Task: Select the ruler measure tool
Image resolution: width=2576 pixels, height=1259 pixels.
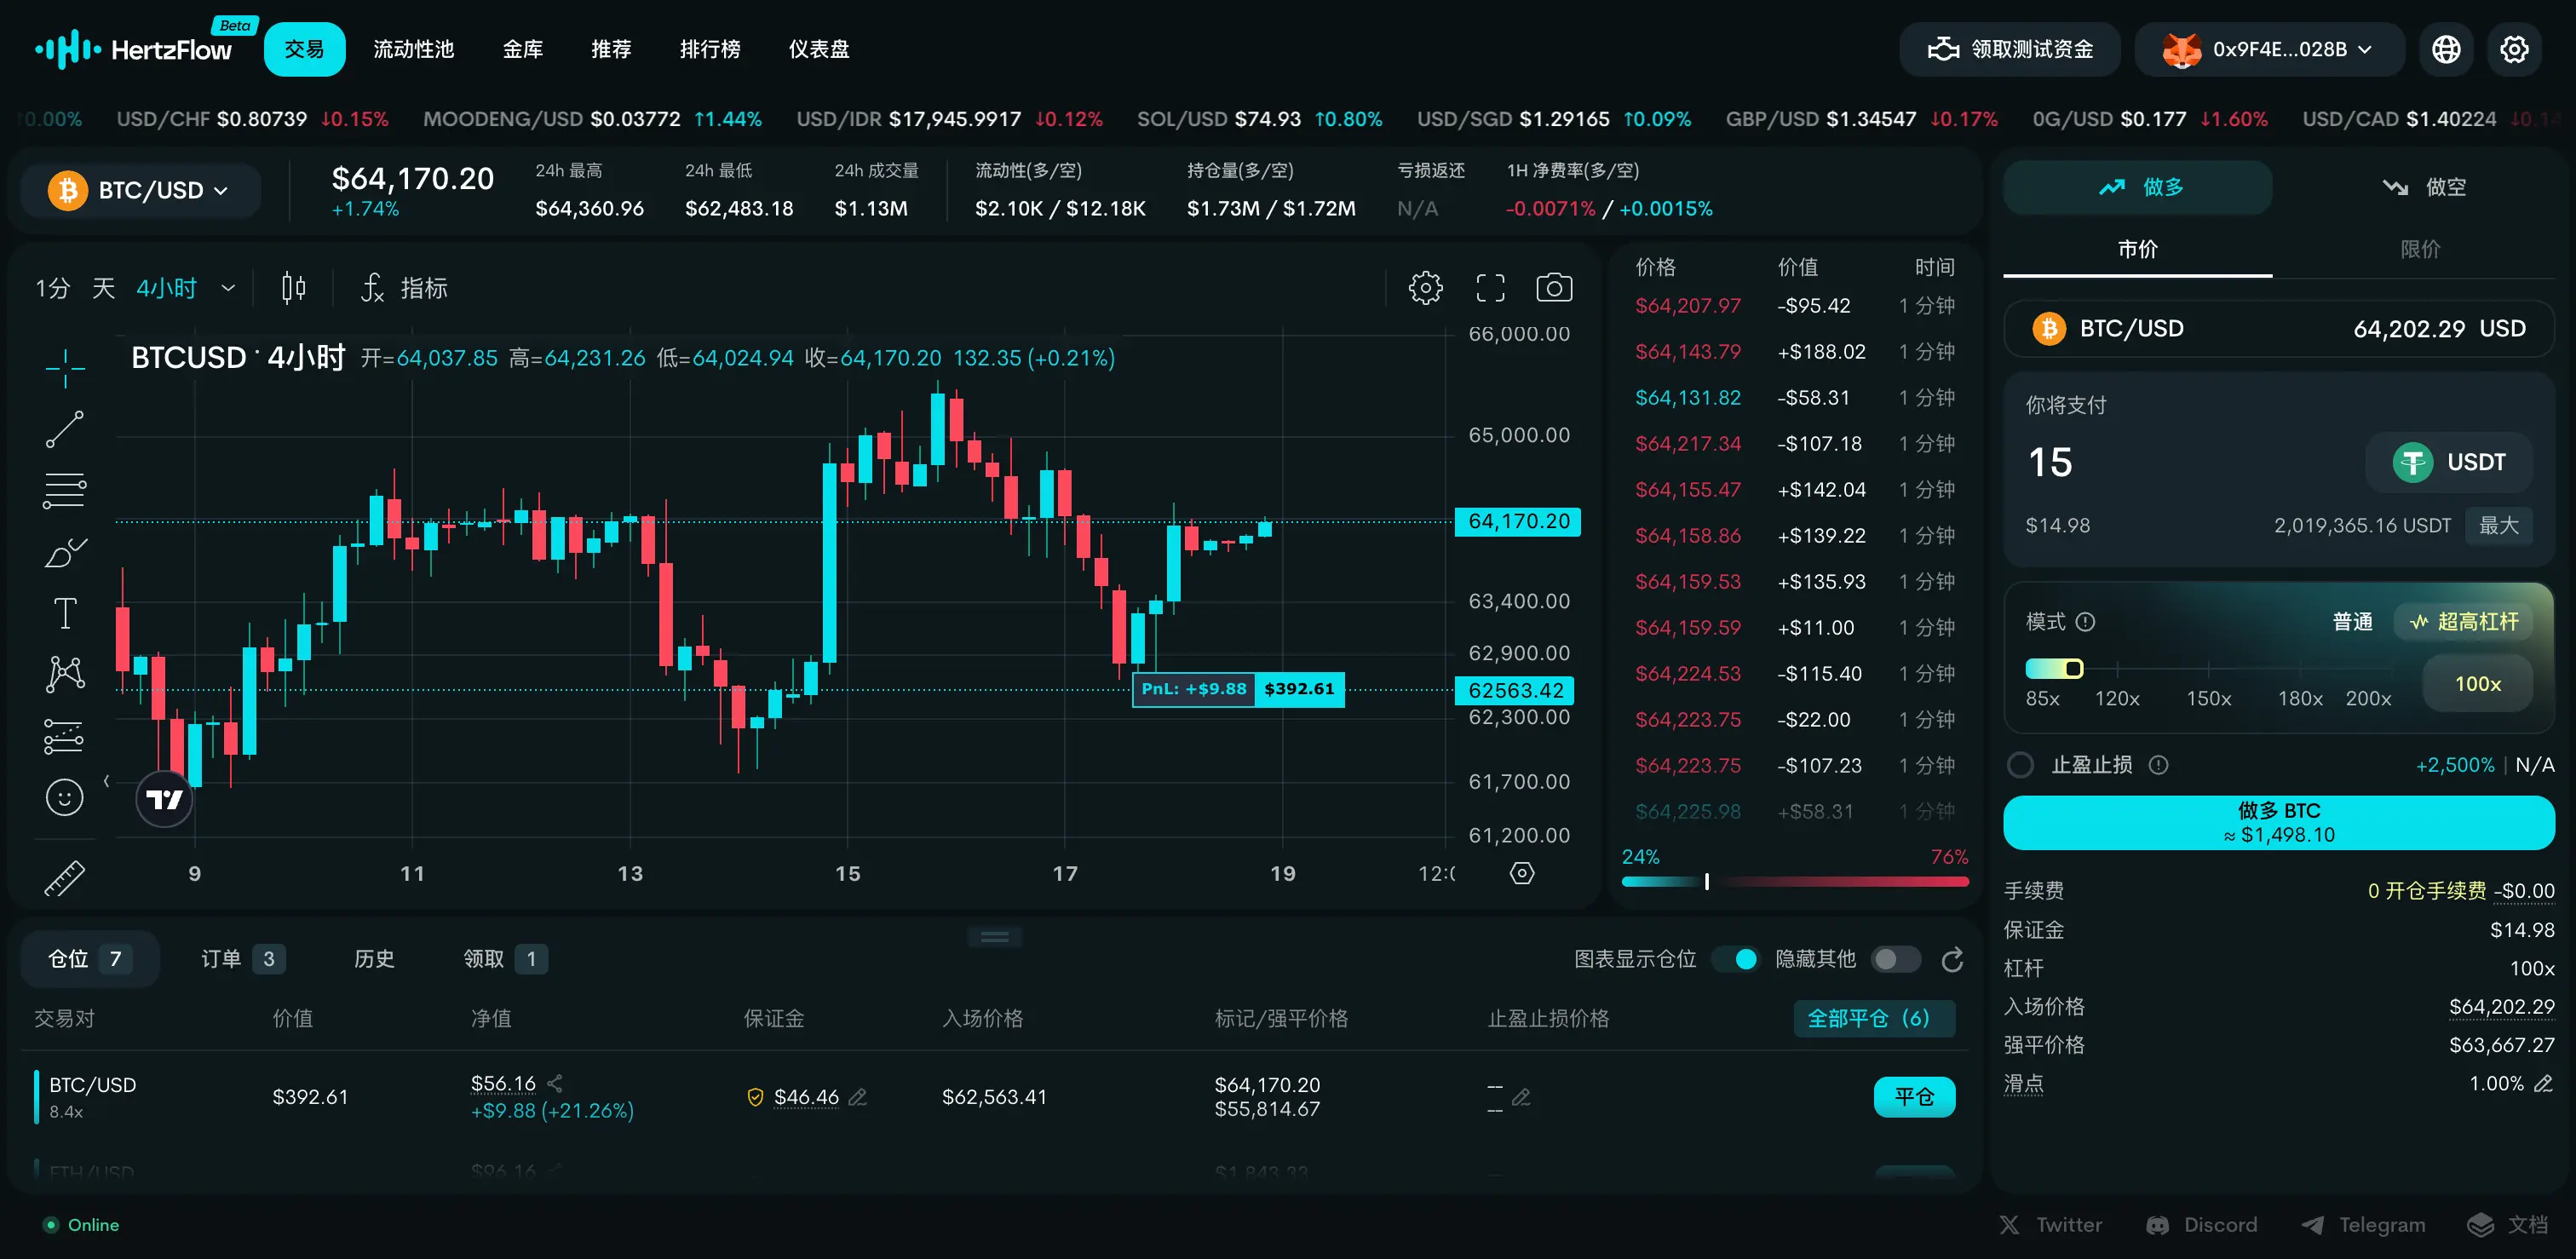Action: pos(65,878)
